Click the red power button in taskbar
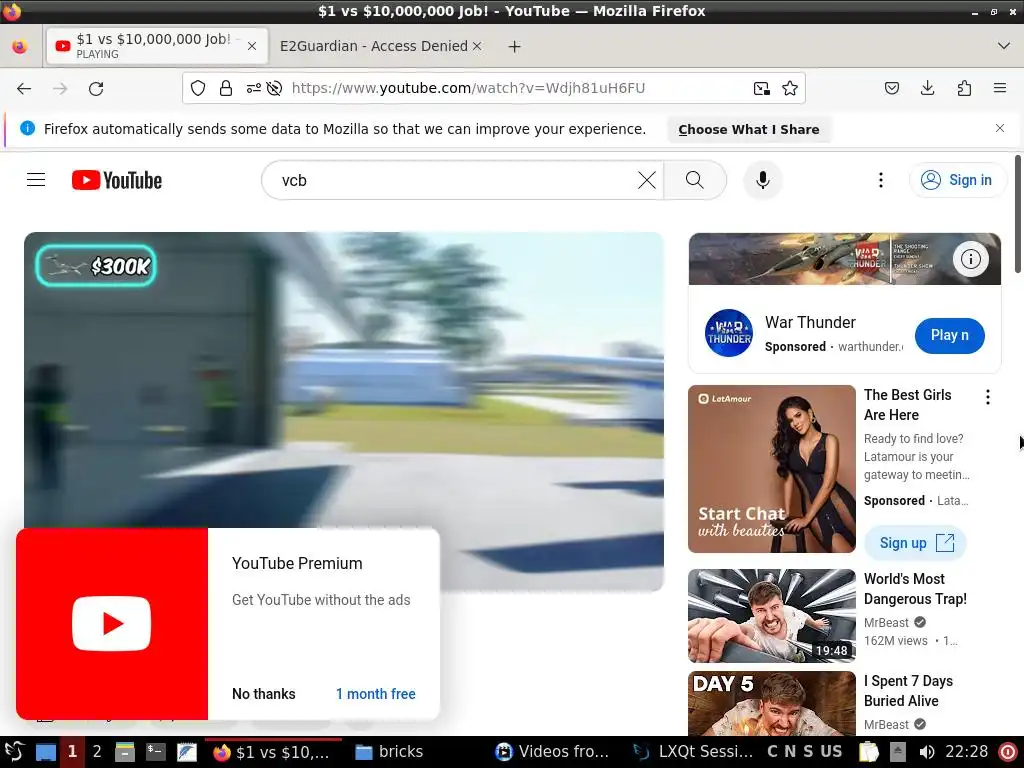 pos(1008,752)
